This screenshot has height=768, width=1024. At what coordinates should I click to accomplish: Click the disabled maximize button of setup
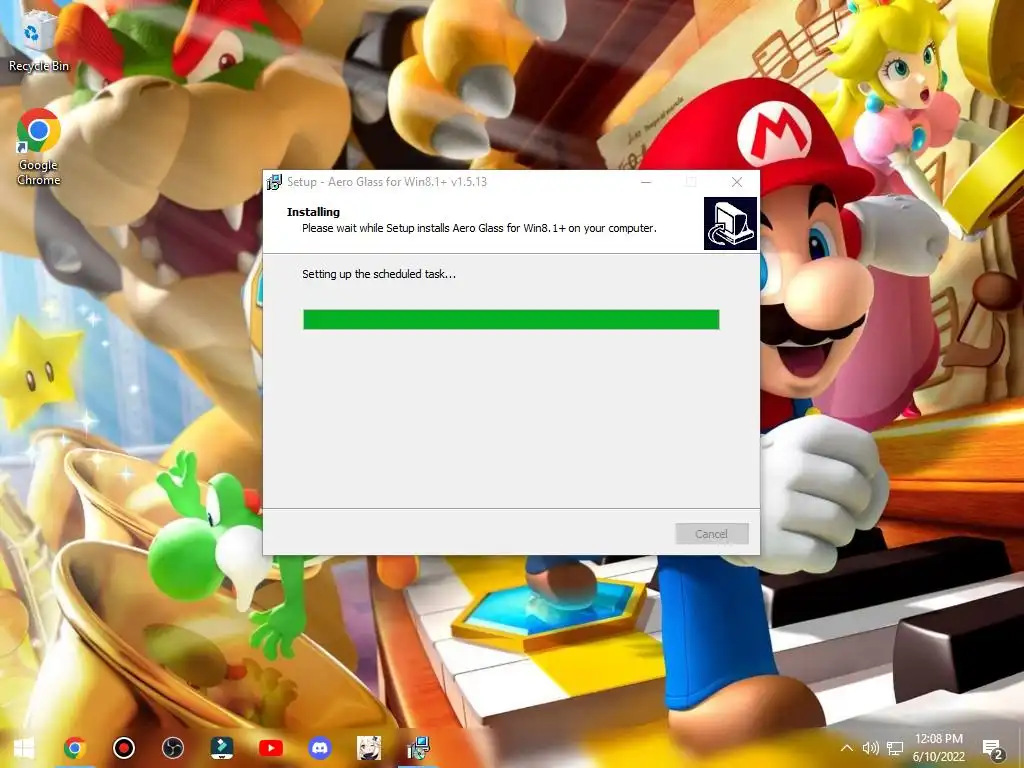[691, 182]
